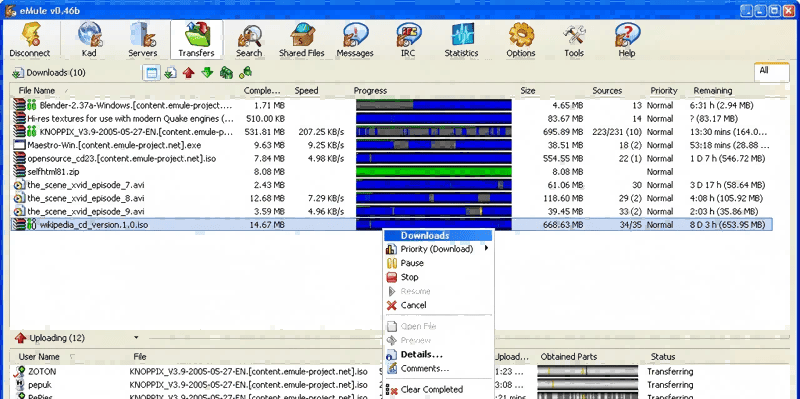Image resolution: width=800 pixels, height=399 pixels.
Task: Open the Messages window
Action: tap(355, 39)
